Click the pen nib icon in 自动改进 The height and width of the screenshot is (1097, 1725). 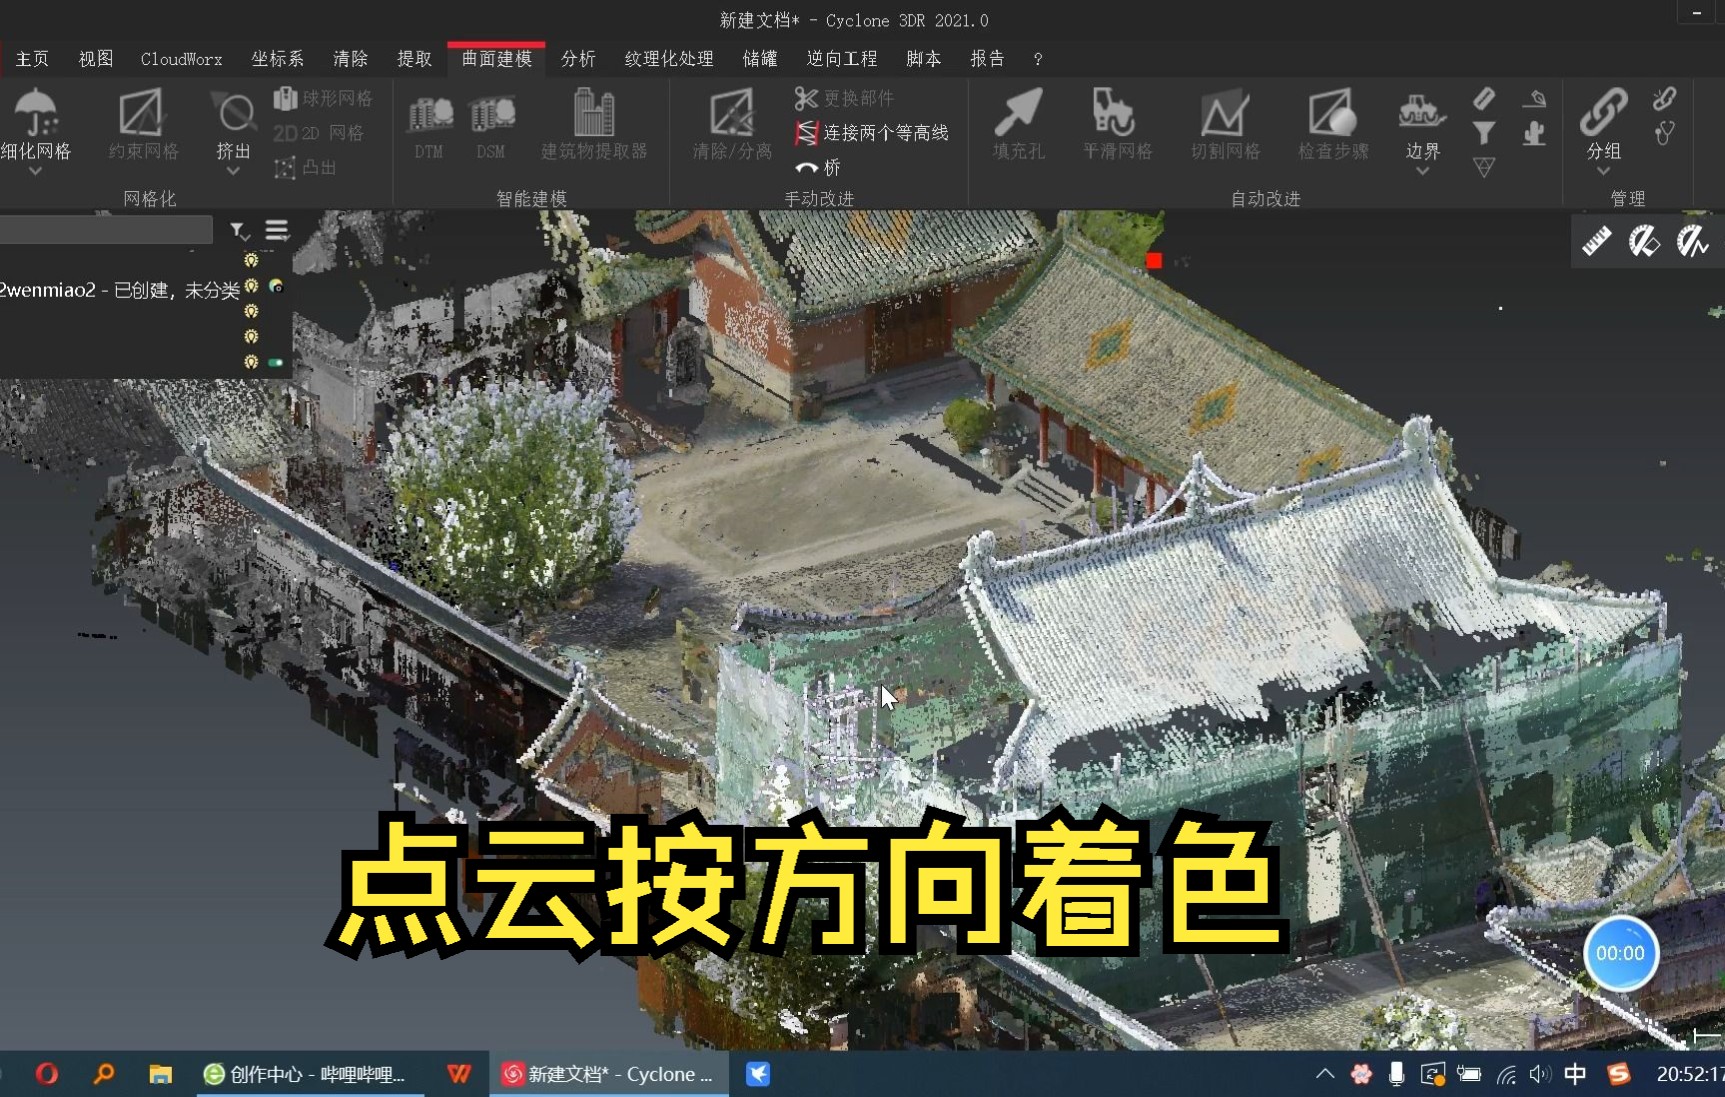(x=1534, y=98)
